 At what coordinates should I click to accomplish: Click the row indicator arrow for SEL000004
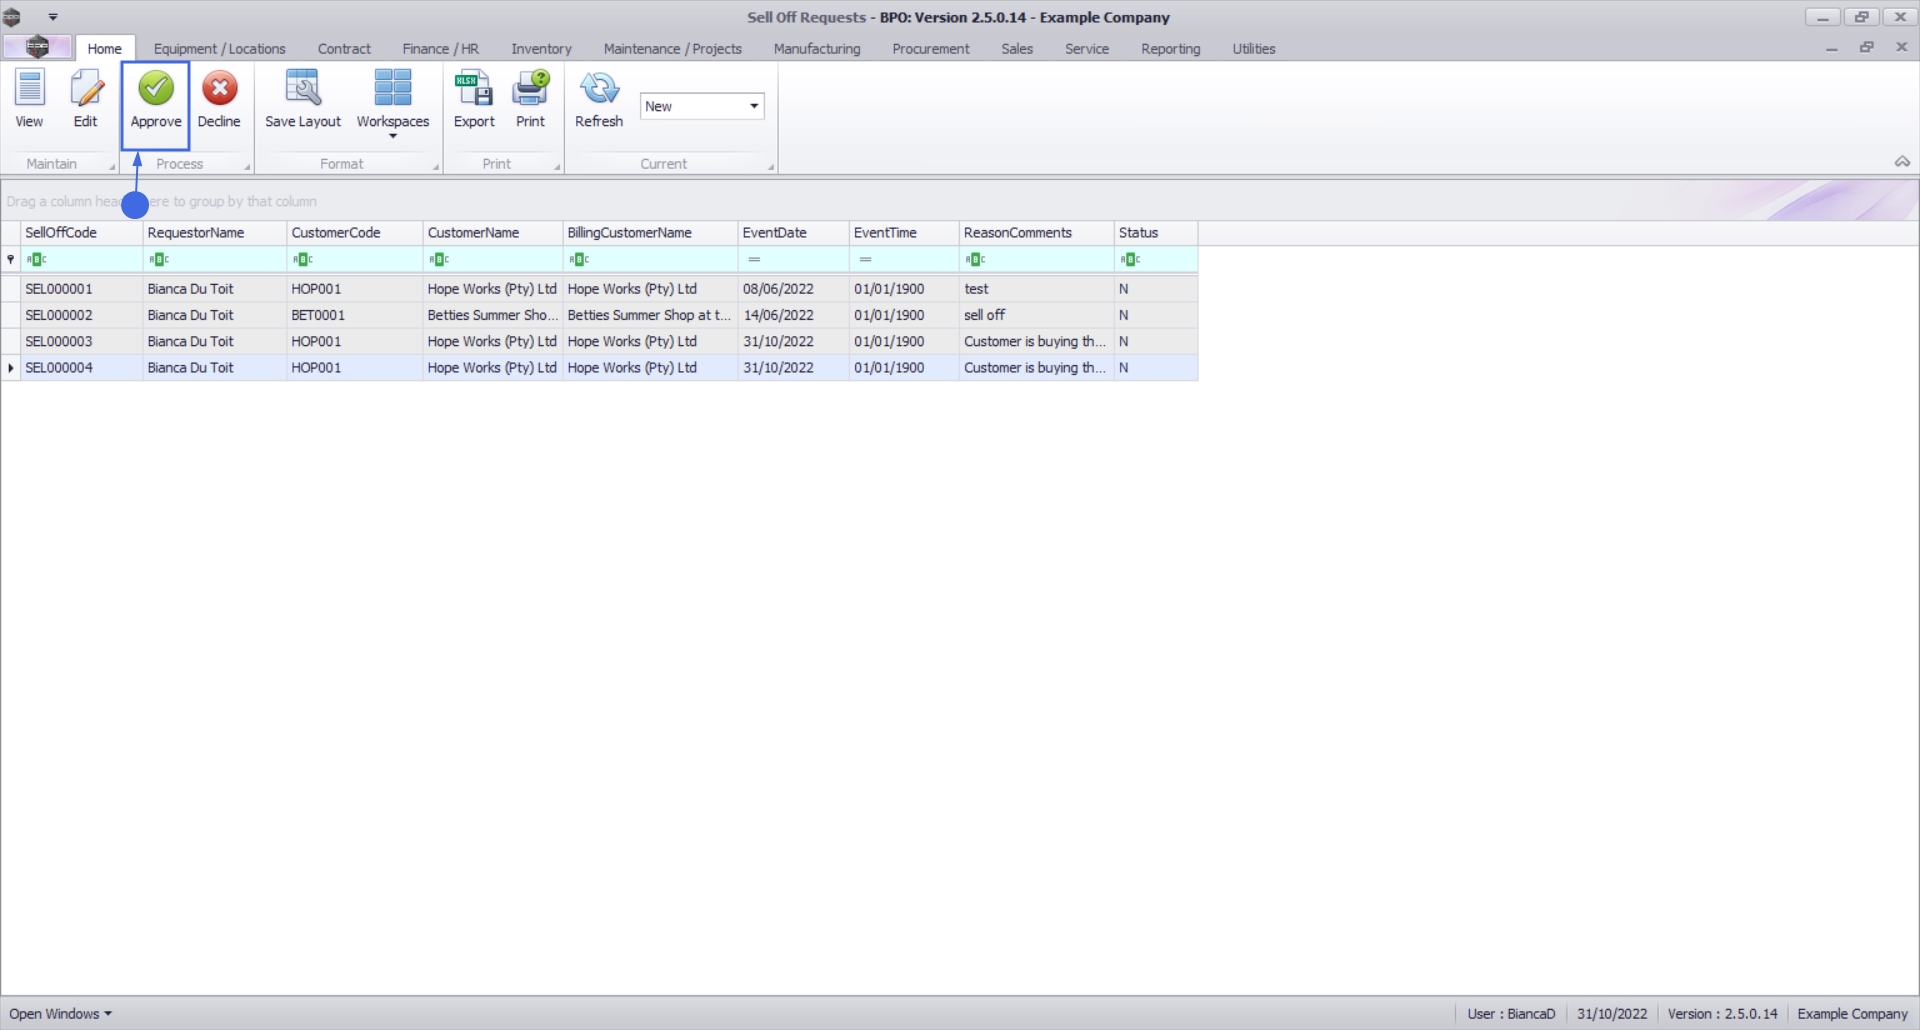11,368
